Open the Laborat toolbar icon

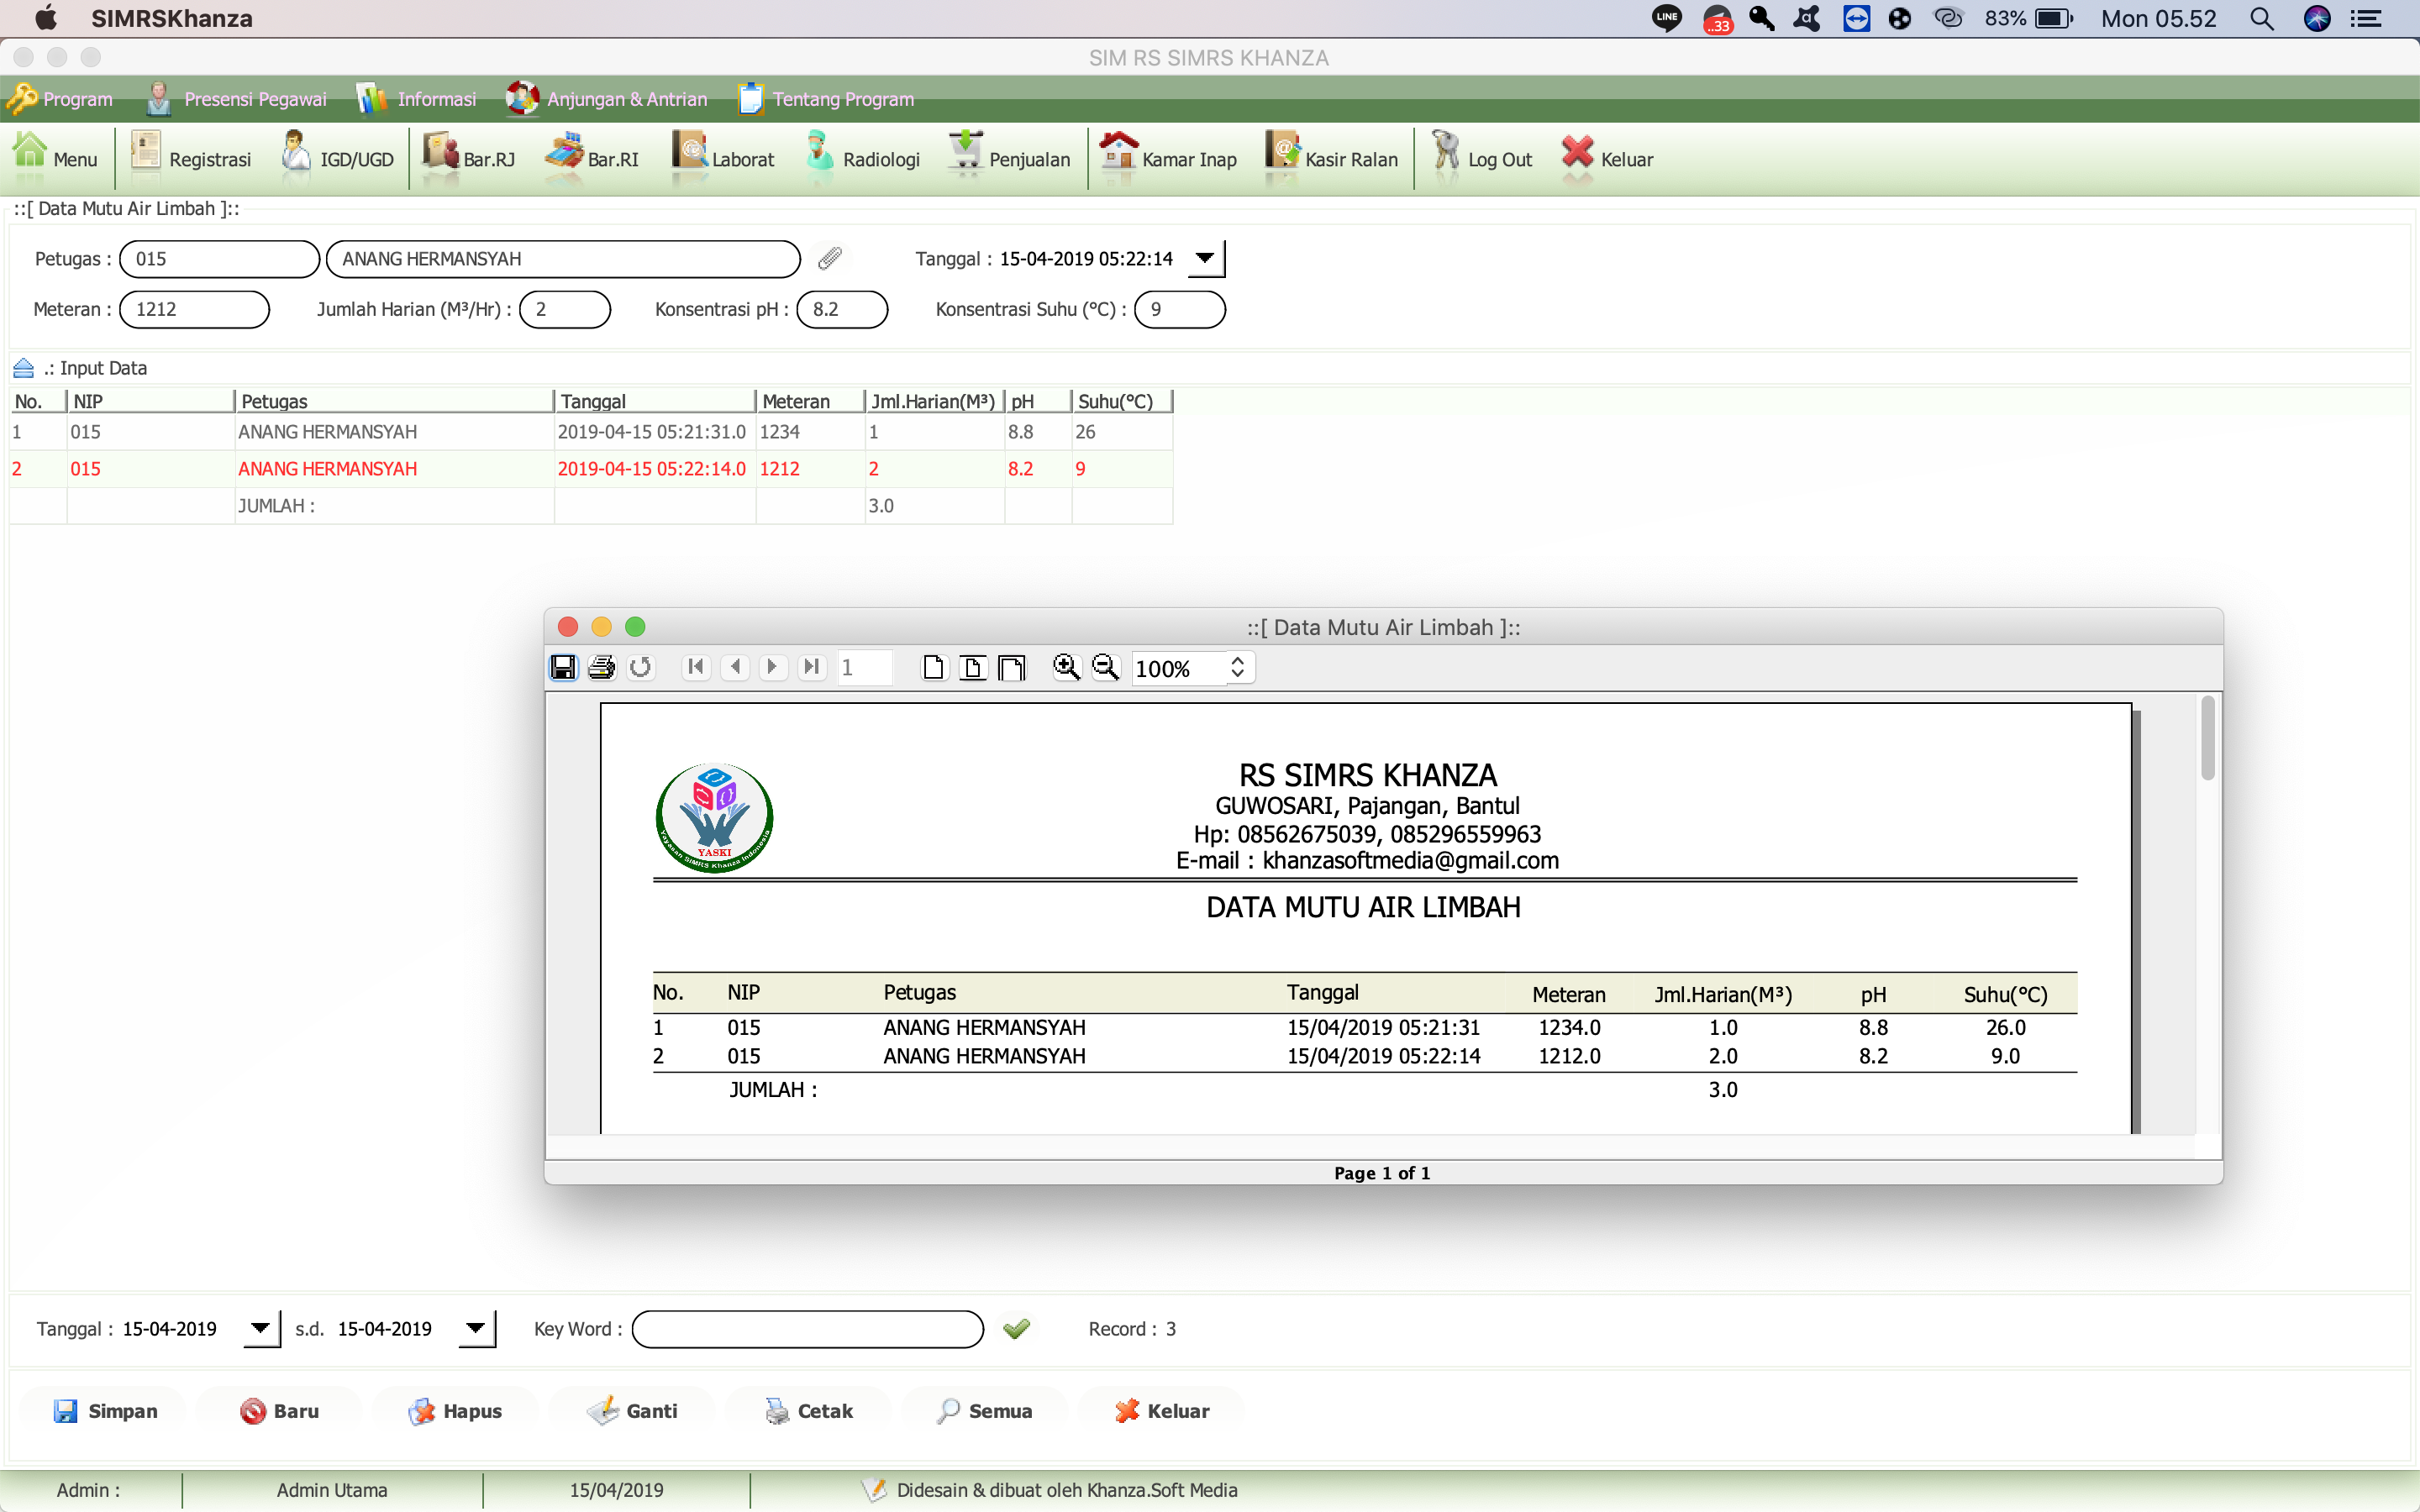[x=722, y=158]
